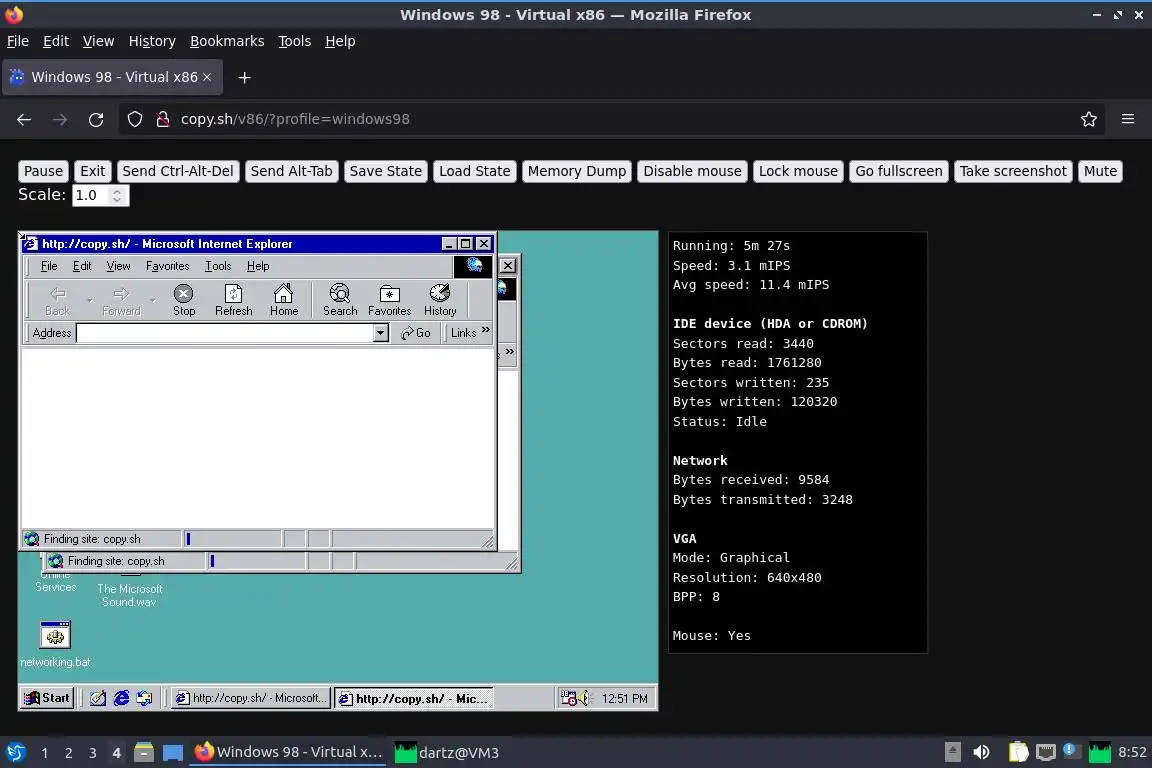Go to Home page in Internet Explorer
This screenshot has height=768, width=1152.
(x=284, y=301)
